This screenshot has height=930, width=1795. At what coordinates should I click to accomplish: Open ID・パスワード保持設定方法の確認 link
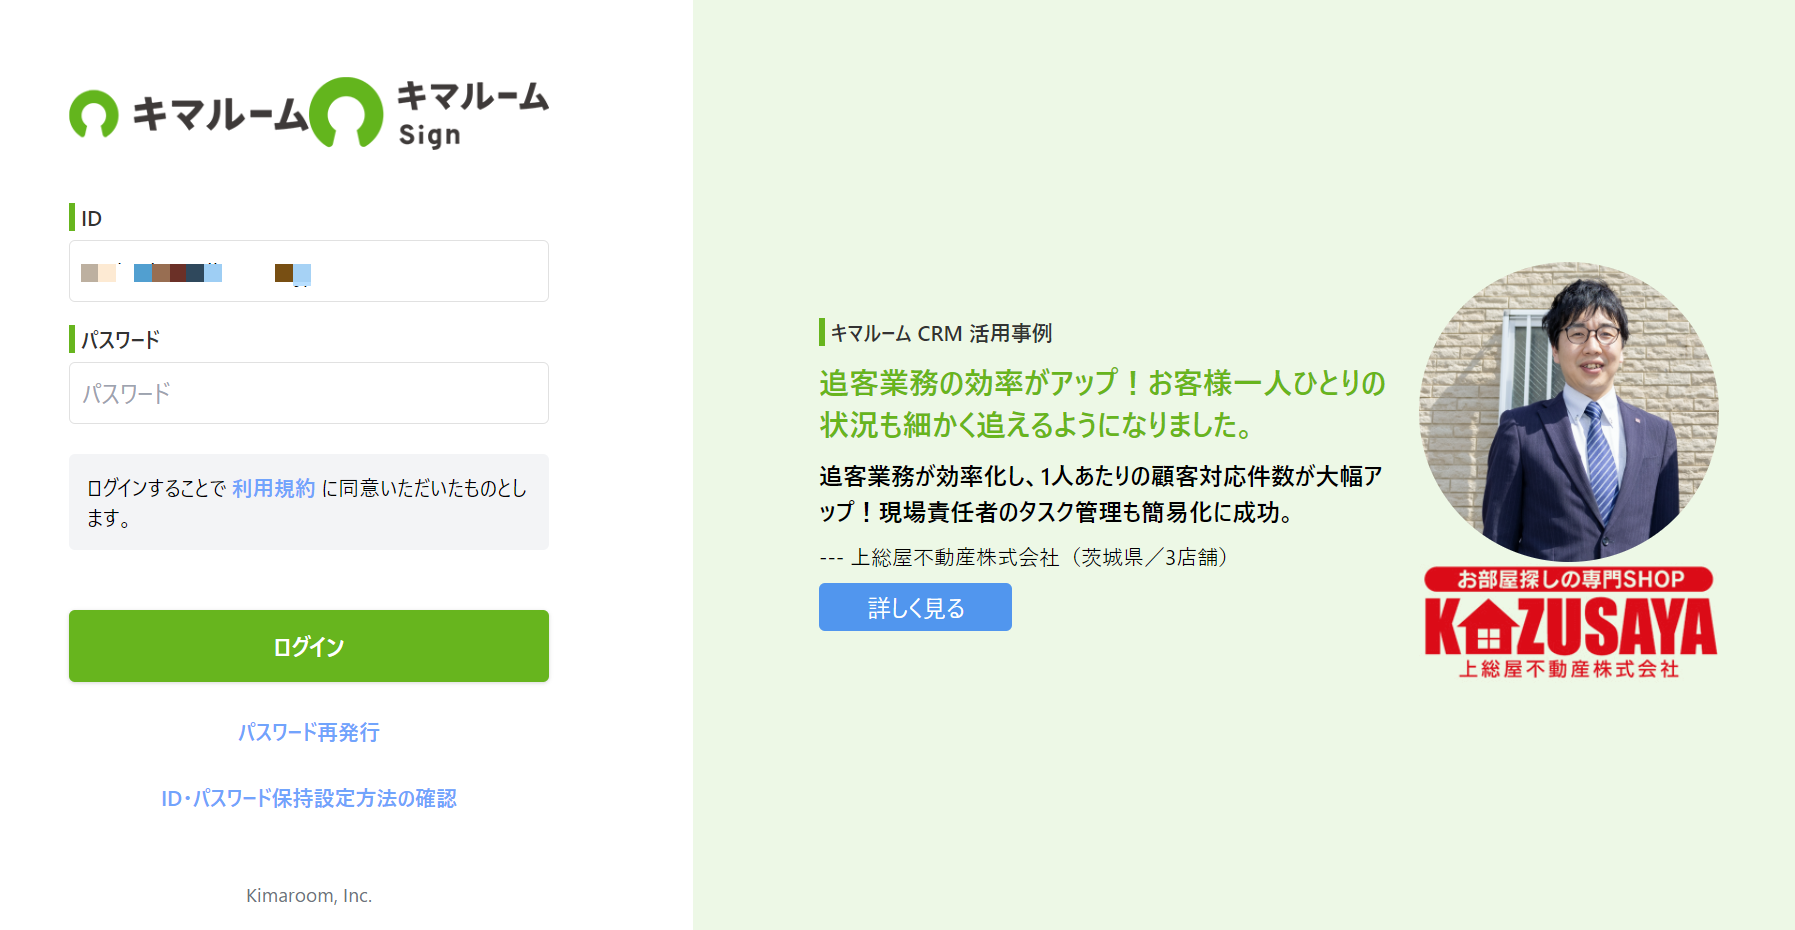pyautogui.click(x=309, y=798)
